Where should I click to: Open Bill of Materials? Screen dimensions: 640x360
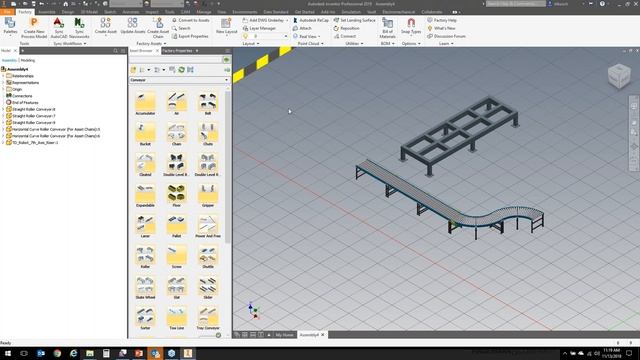pos(387,28)
